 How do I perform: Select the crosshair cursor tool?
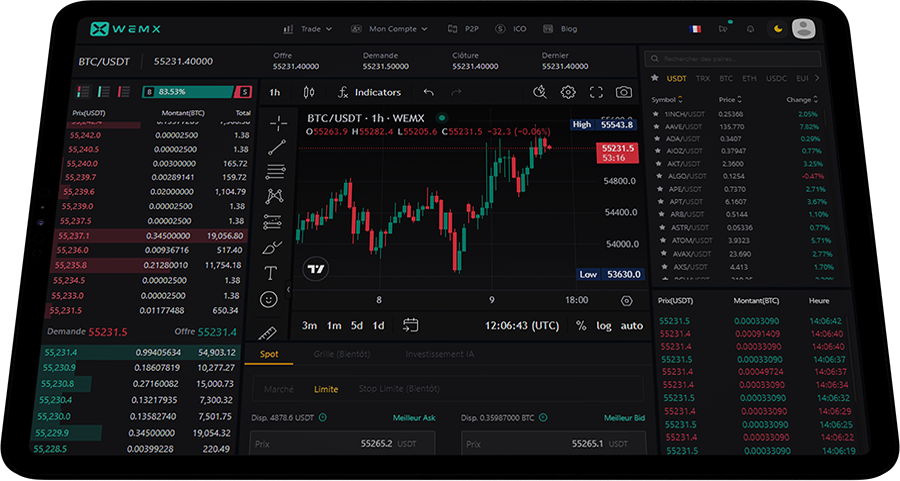[x=278, y=123]
